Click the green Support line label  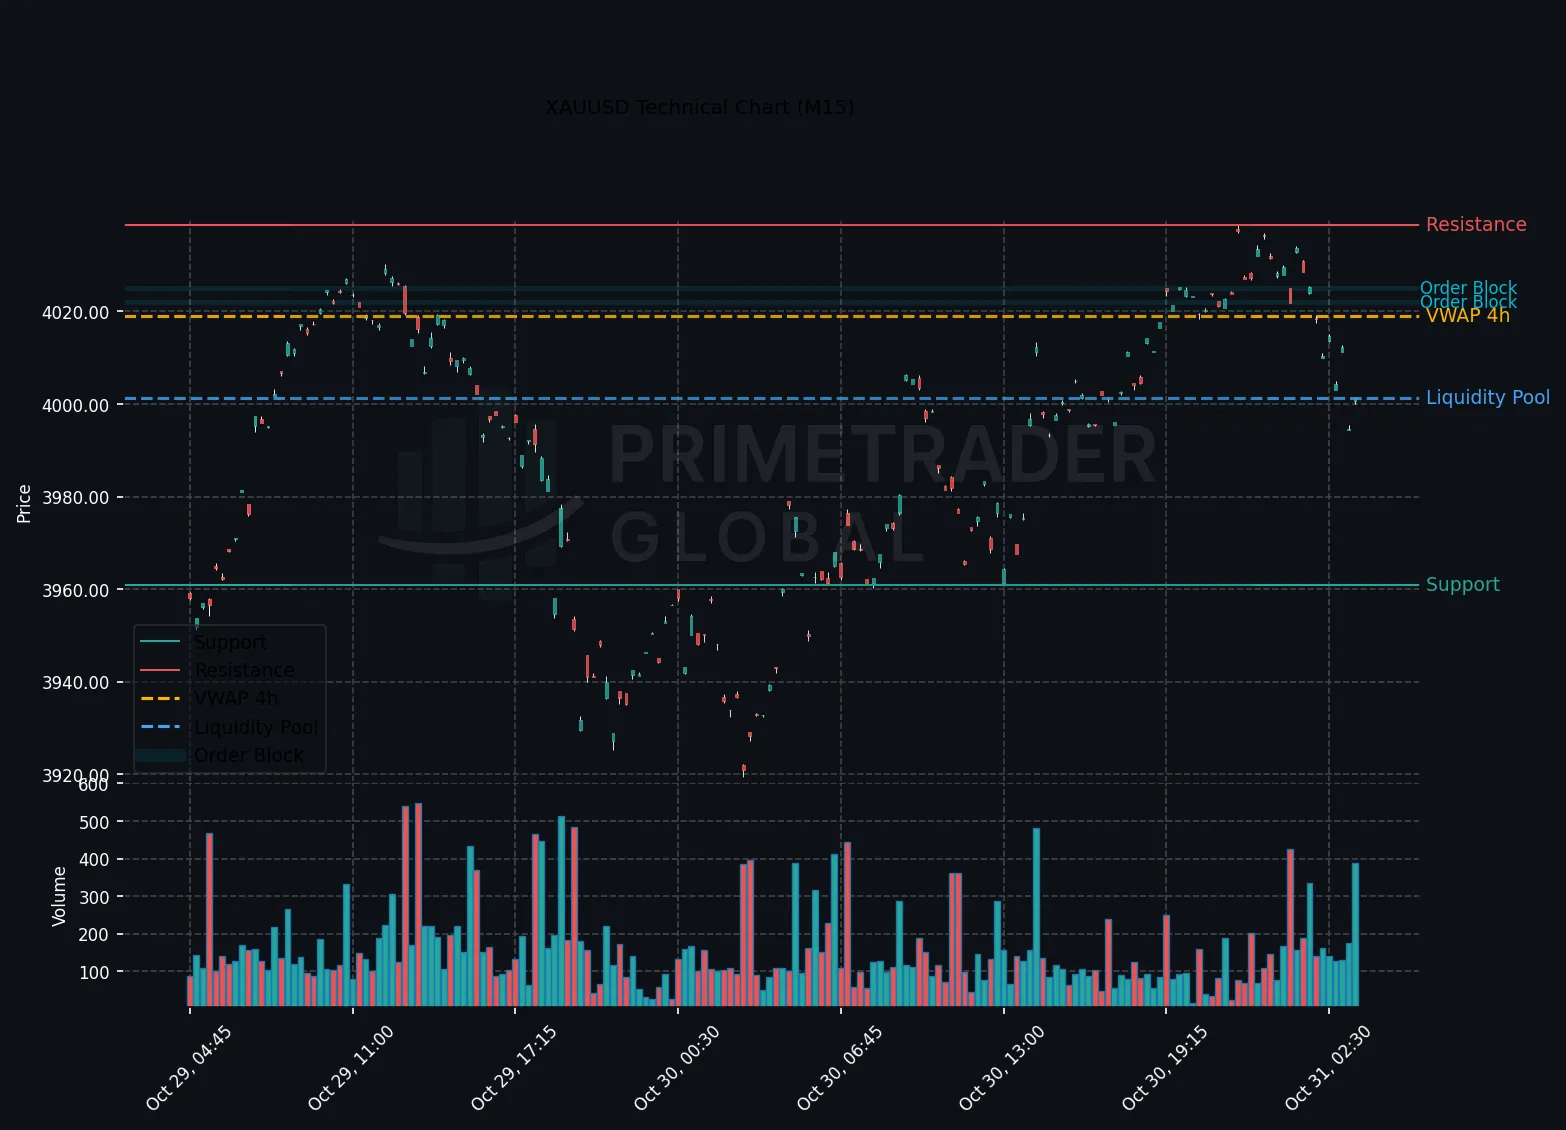coord(1463,585)
